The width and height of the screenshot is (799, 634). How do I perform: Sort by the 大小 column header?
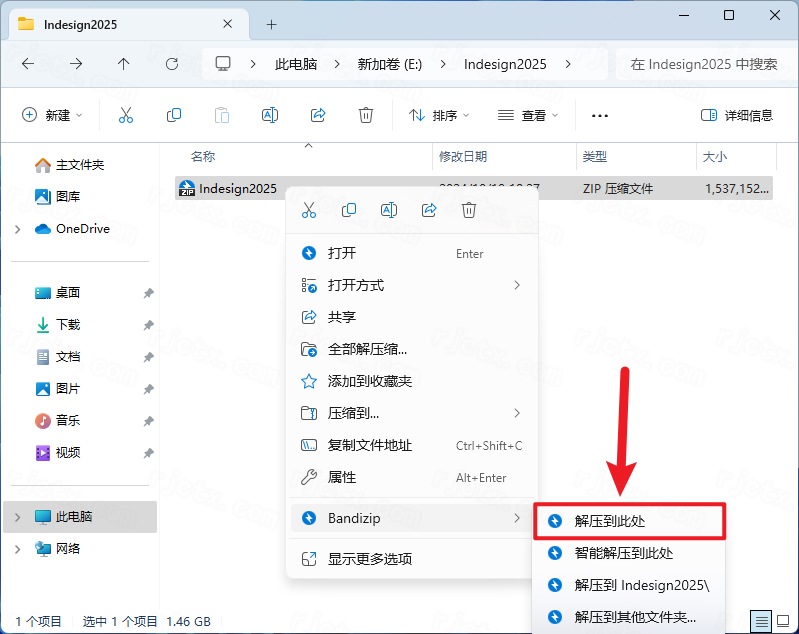pos(714,156)
